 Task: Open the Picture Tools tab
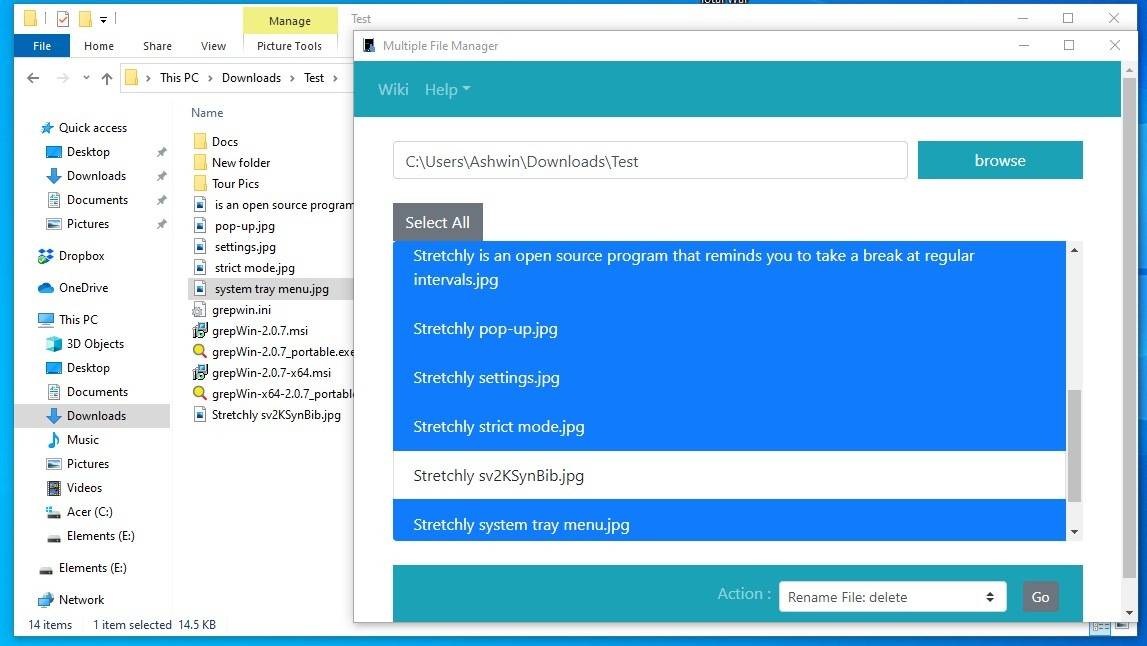(x=290, y=46)
